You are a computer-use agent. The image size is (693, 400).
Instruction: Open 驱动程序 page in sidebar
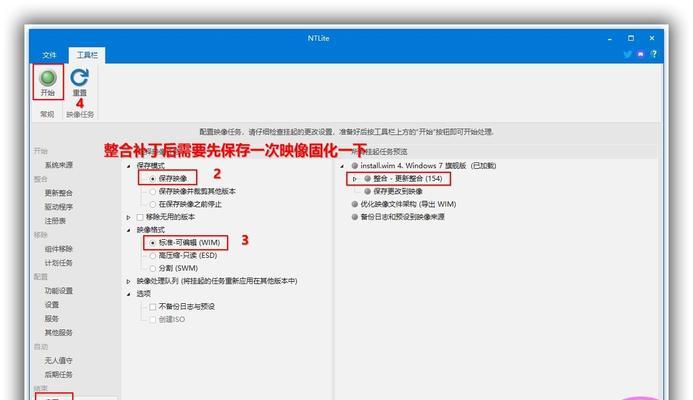[59, 207]
